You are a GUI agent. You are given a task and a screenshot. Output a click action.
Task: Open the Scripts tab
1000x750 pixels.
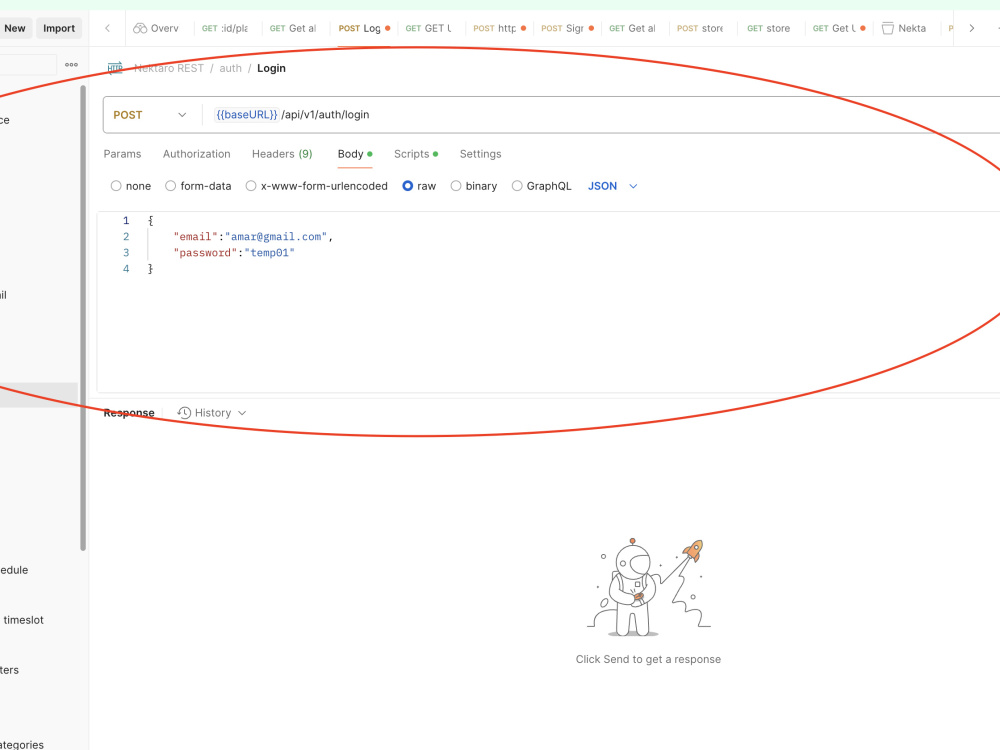(416, 154)
